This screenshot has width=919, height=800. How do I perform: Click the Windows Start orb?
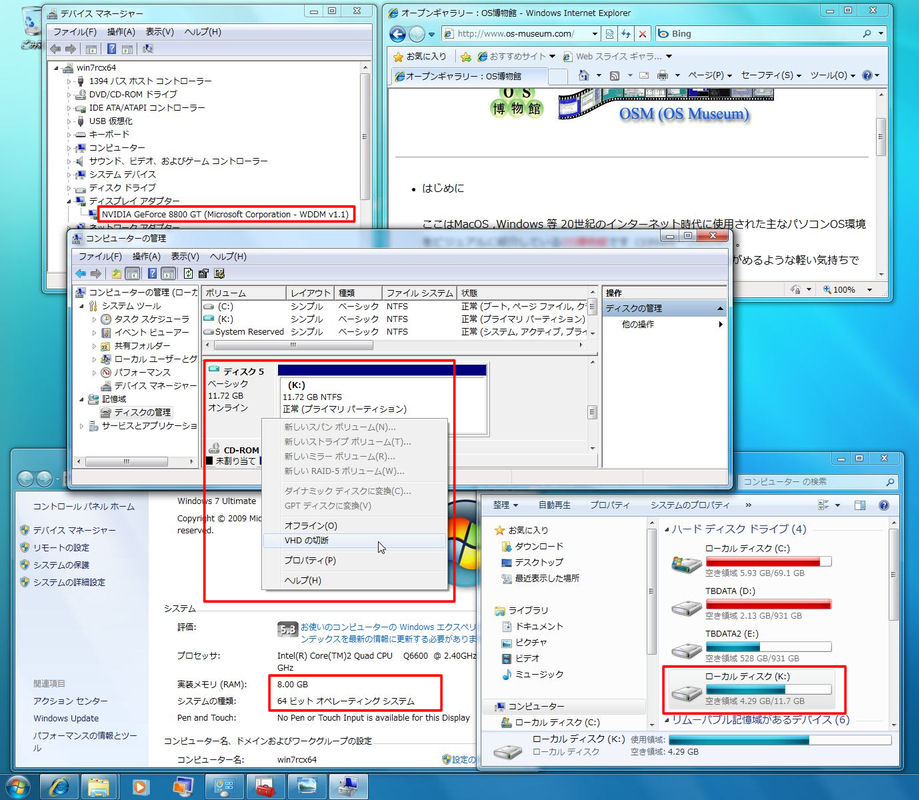(18, 784)
